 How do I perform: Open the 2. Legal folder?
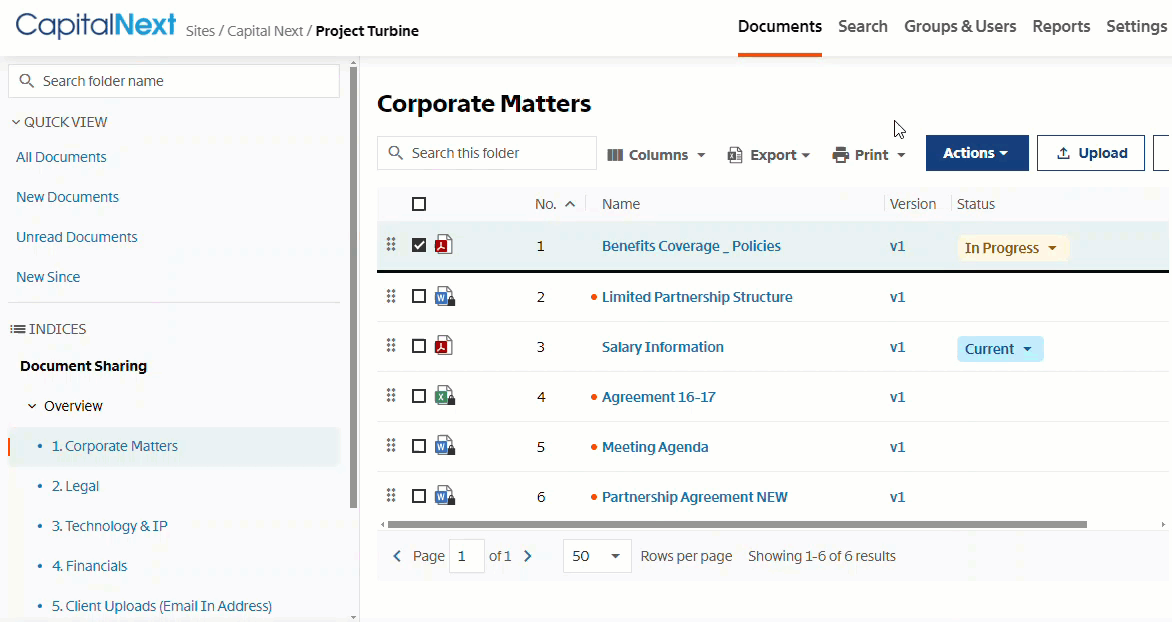(x=75, y=486)
